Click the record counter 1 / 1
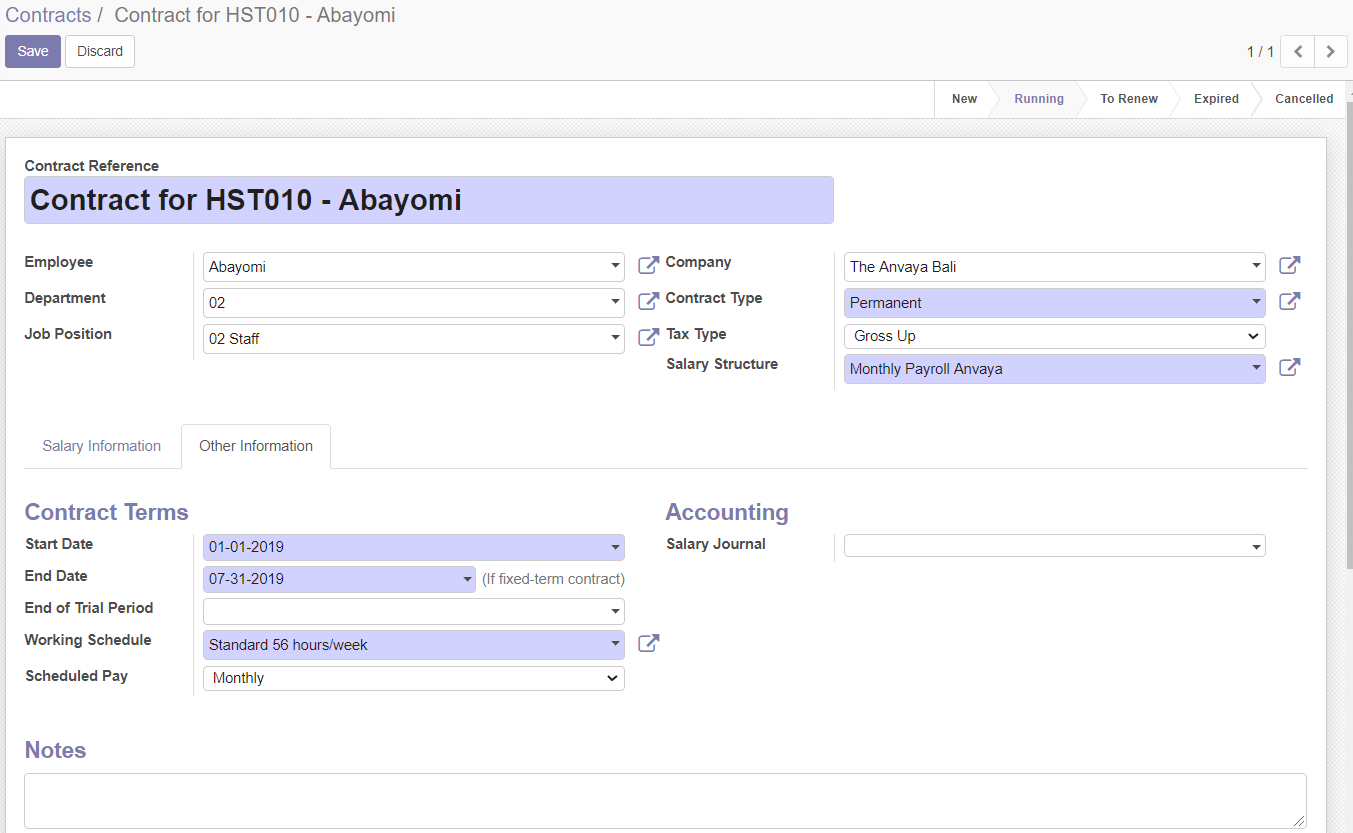This screenshot has height=833, width=1353. click(1260, 52)
